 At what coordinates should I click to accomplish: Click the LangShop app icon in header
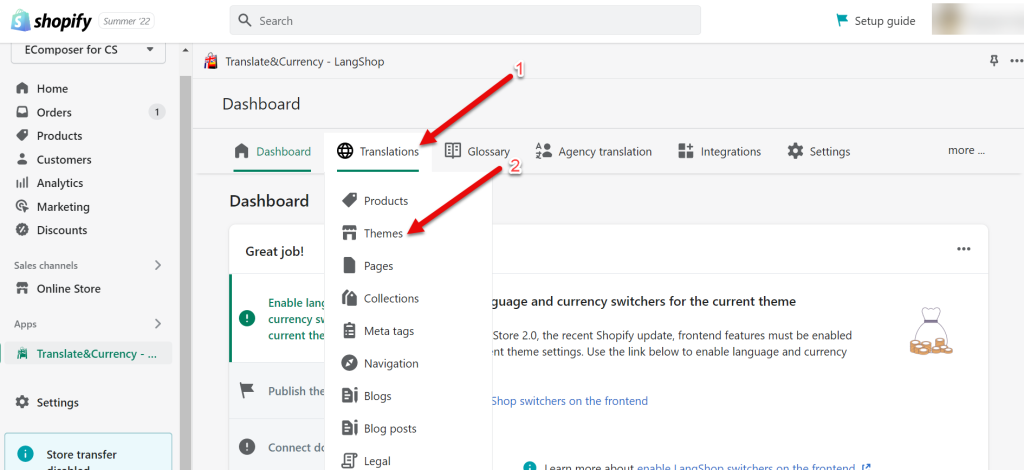tap(210, 61)
